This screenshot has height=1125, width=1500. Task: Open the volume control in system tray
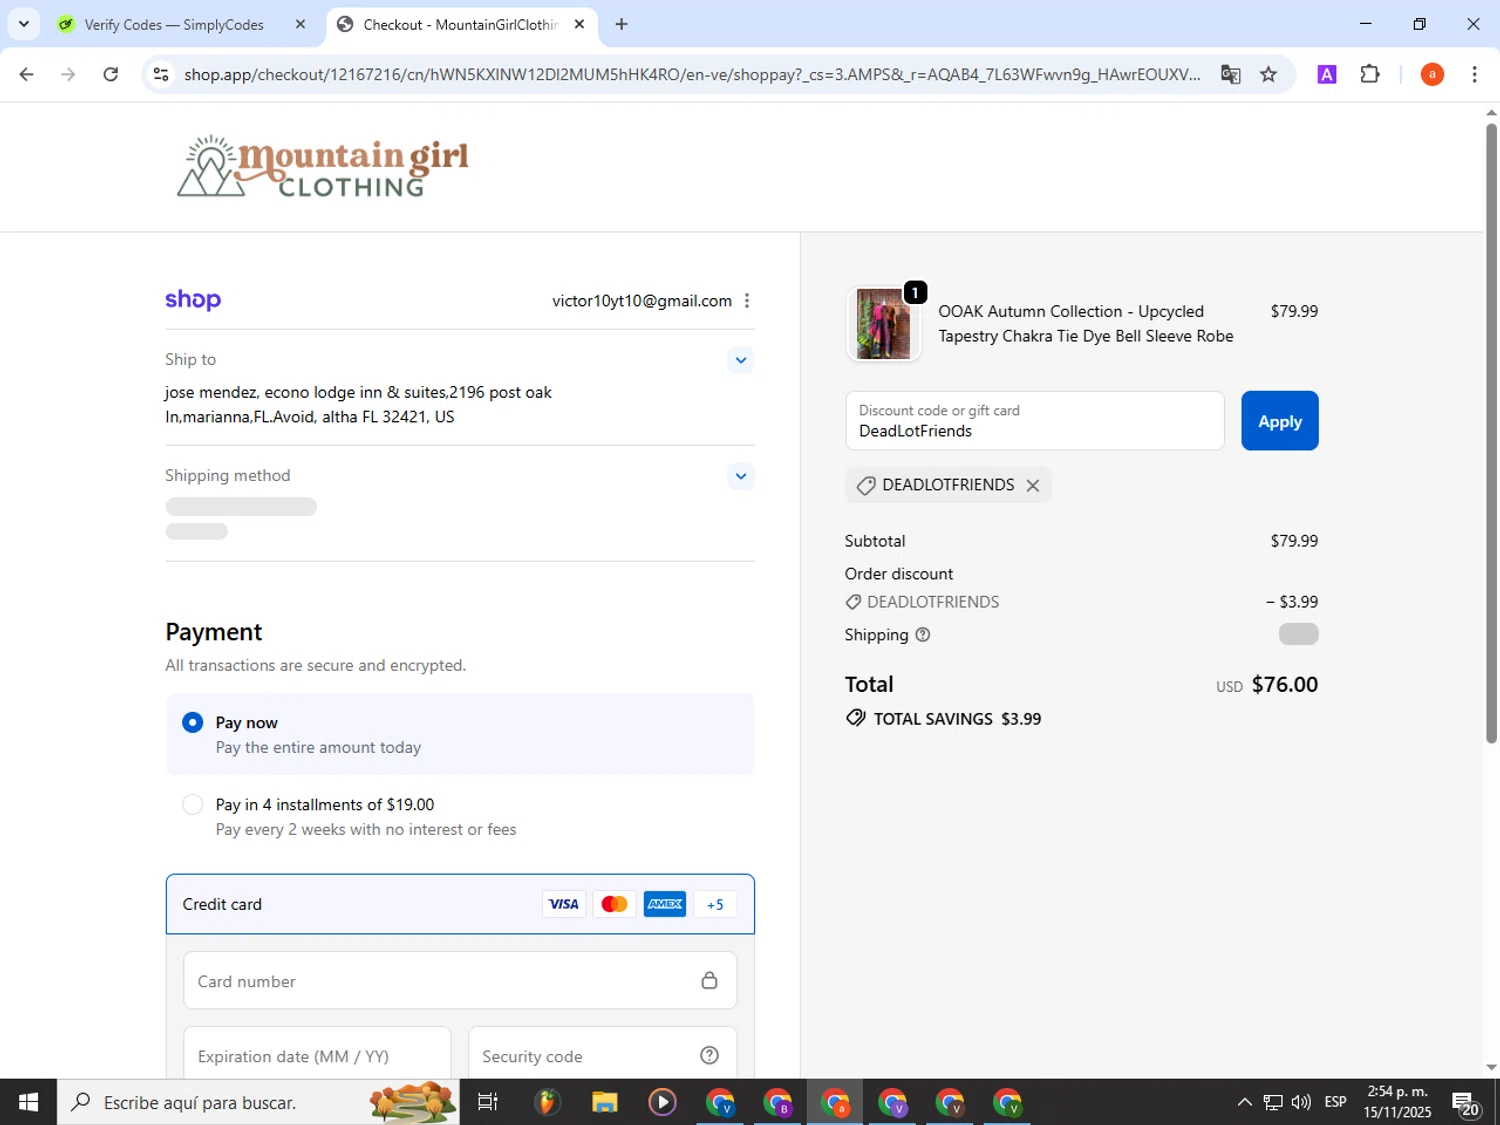1301,1102
